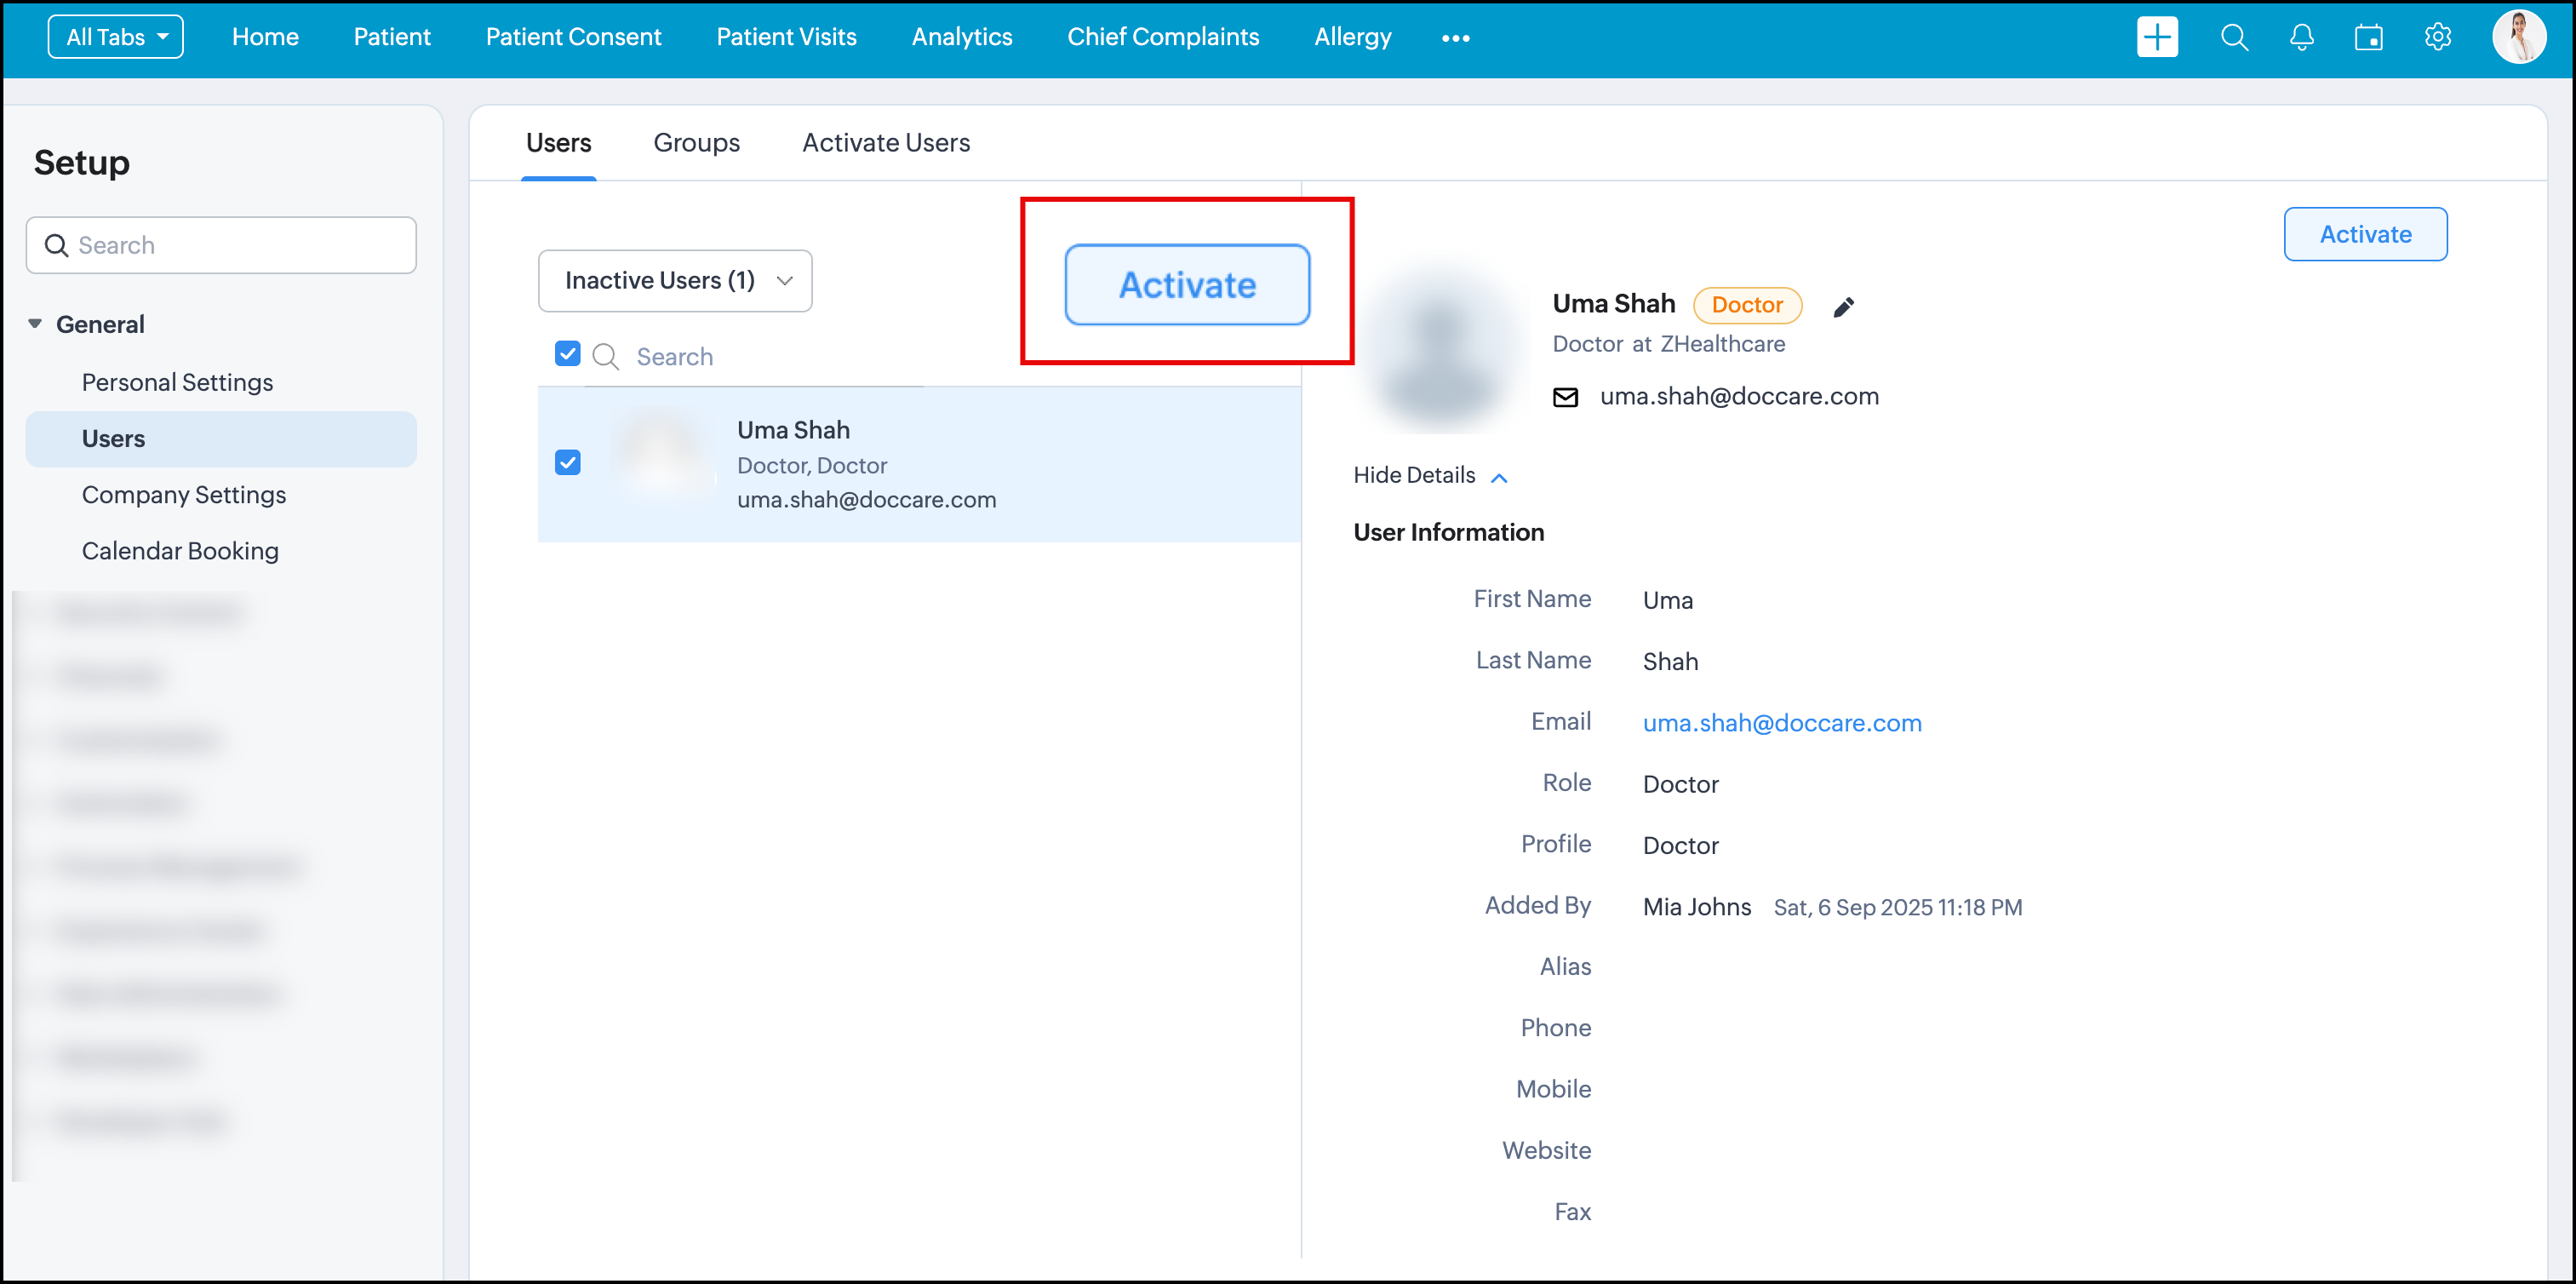Click the highlighted Activate button
This screenshot has height=1284, width=2576.
click(x=1187, y=285)
